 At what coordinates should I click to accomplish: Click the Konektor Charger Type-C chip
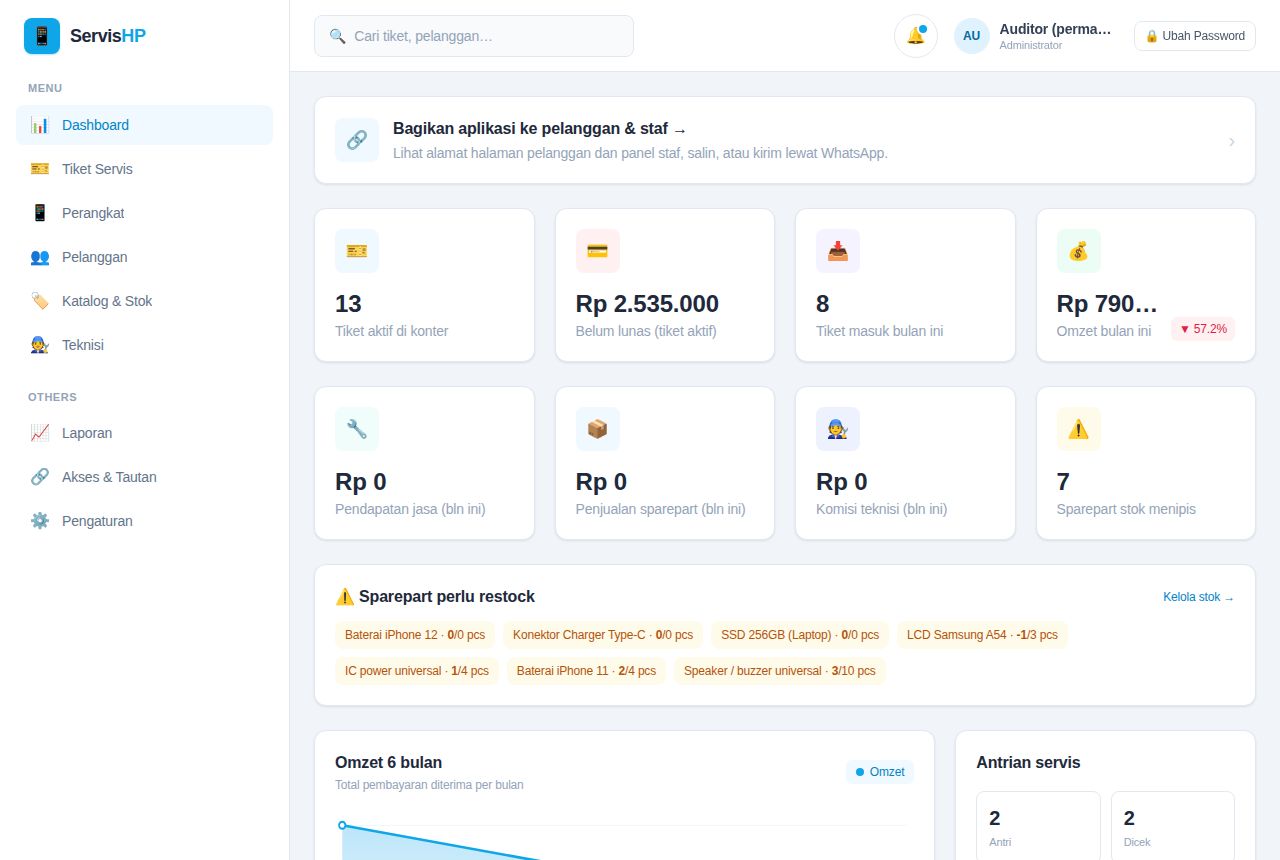(x=603, y=635)
